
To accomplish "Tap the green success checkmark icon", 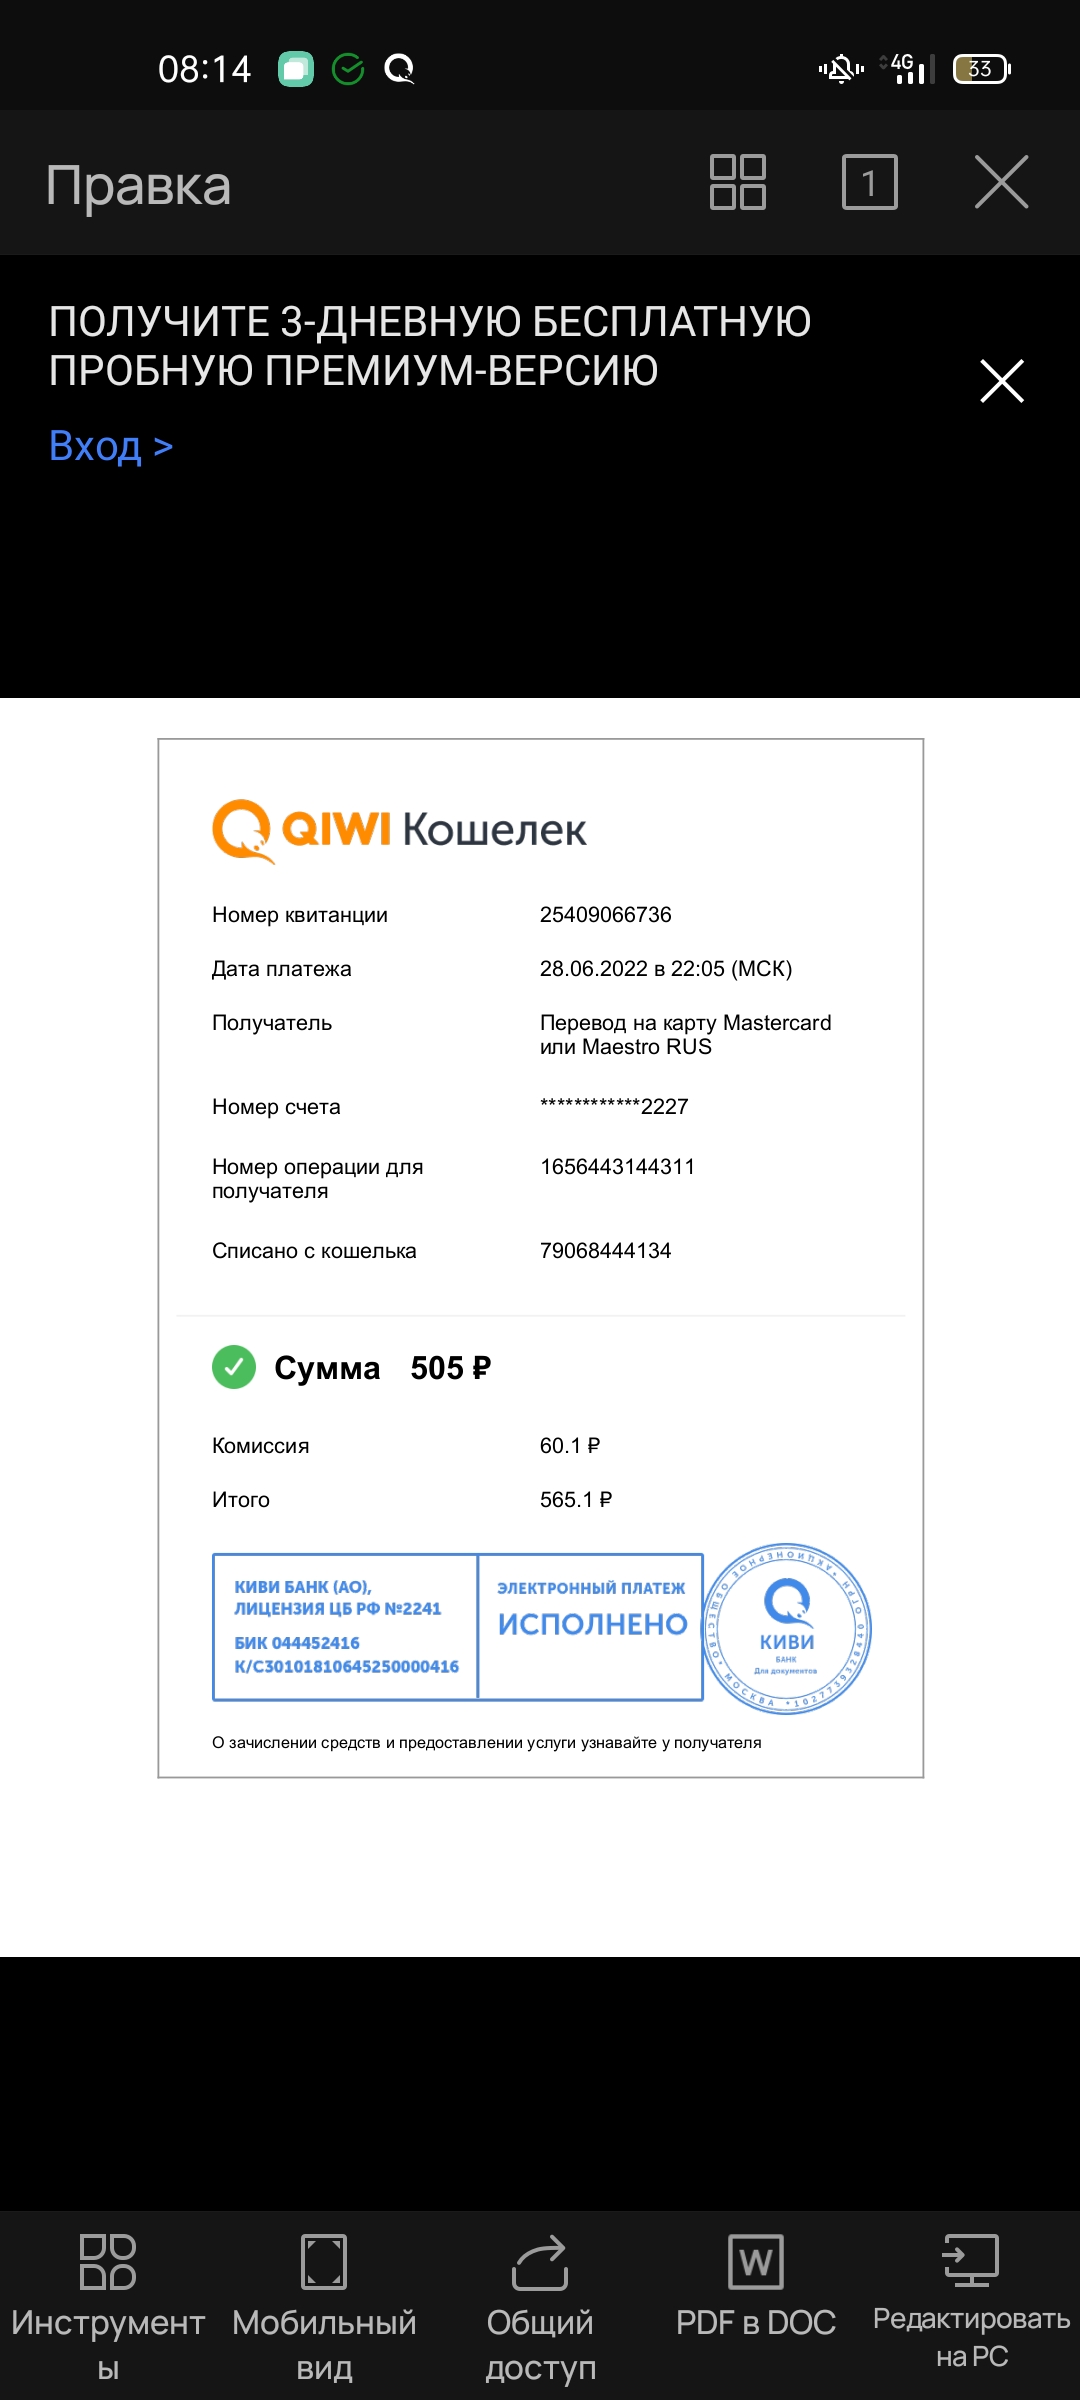I will click(x=234, y=1367).
